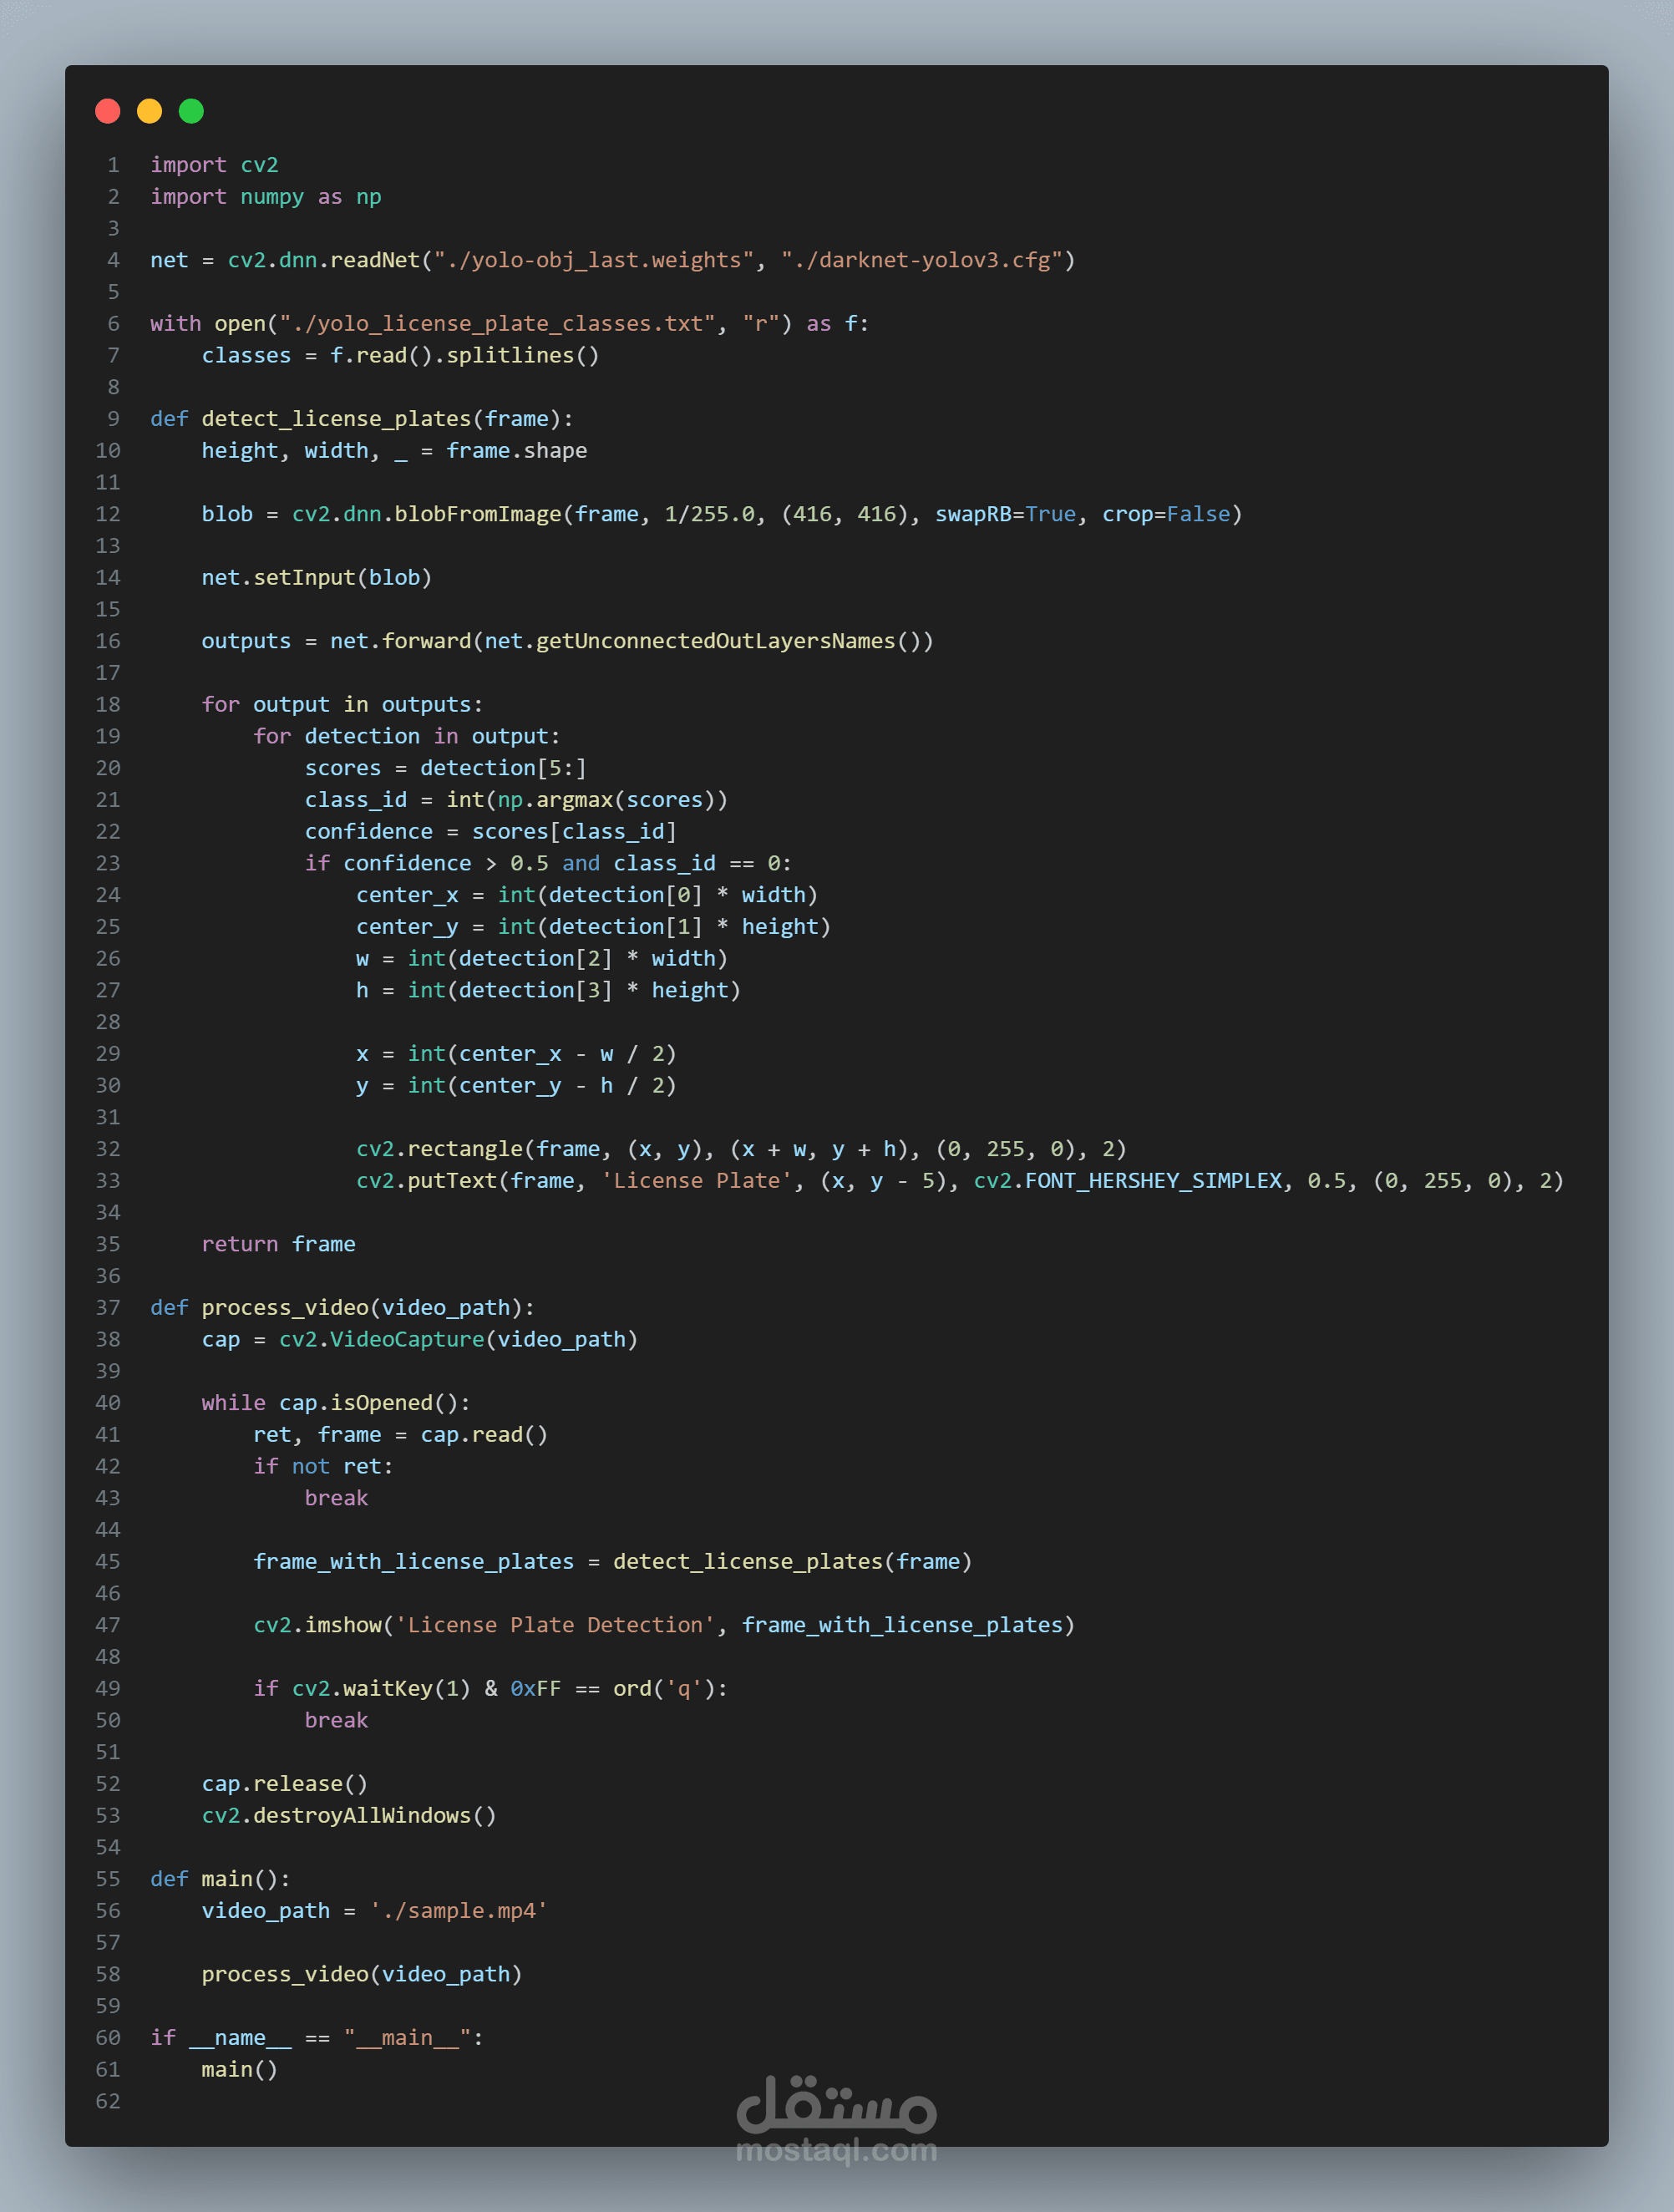Click '0xFF' hex literal
Viewport: 1674px width, 2212px height.
click(x=535, y=1689)
